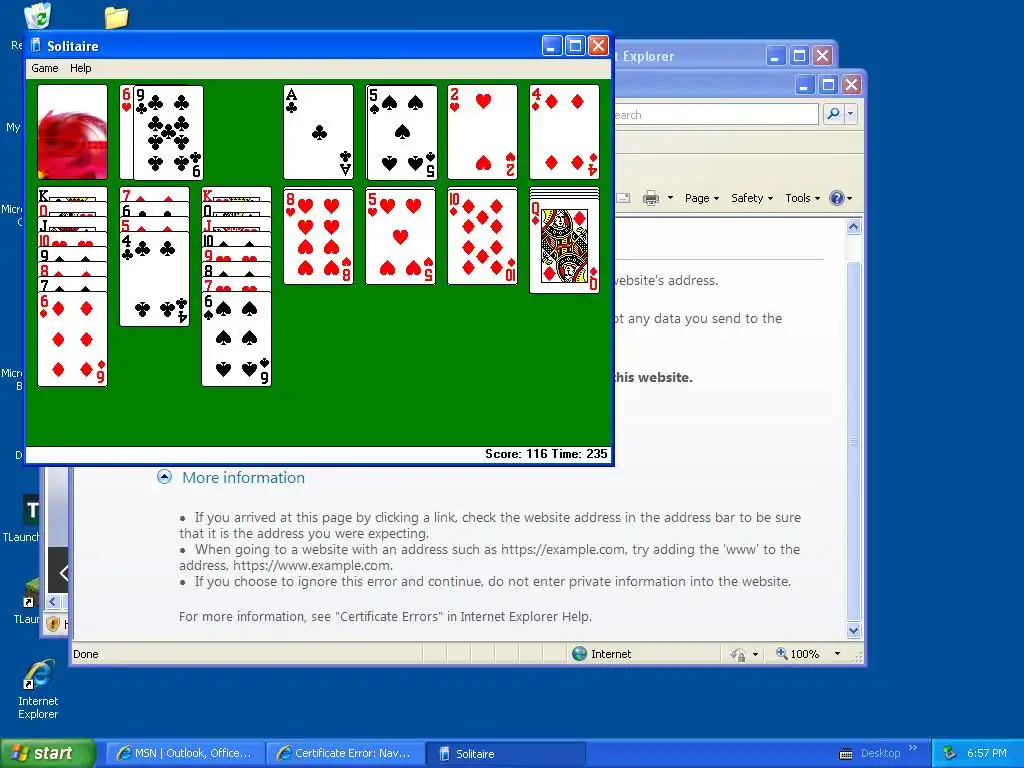The height and width of the screenshot is (768, 1024).
Task: Click the Read Mail icon in IE toolbar
Action: pos(623,198)
